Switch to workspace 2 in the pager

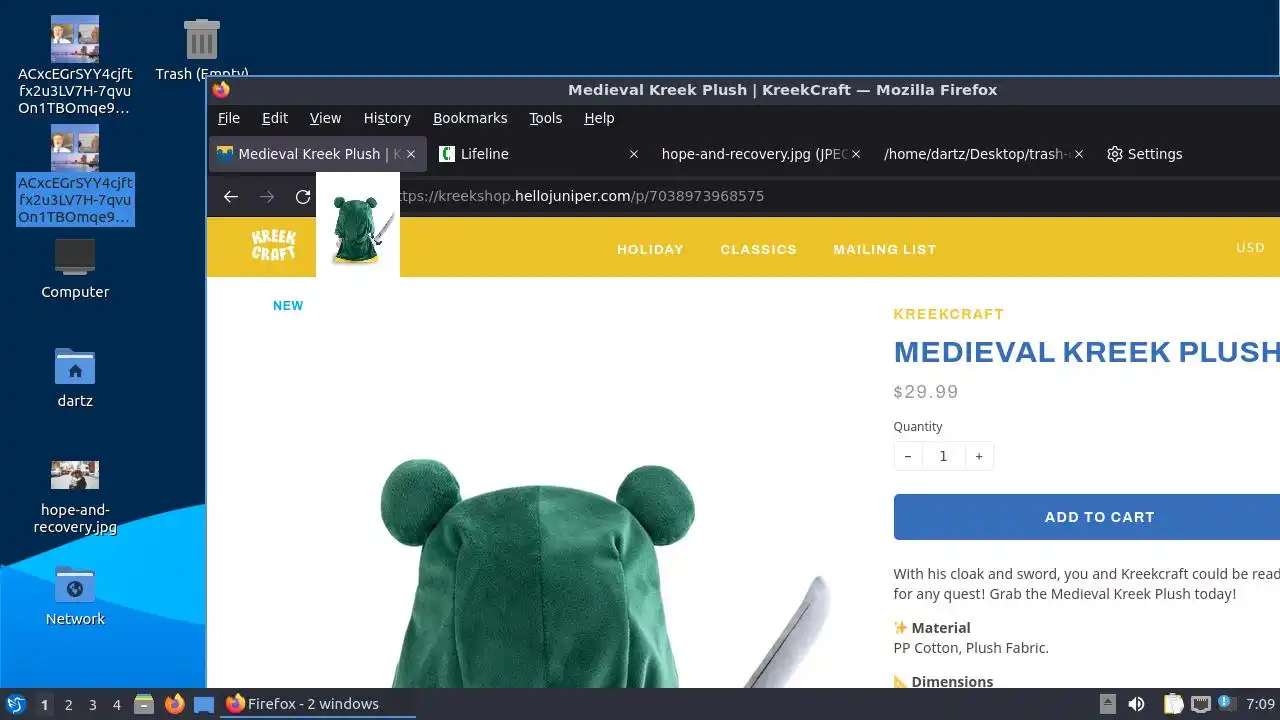point(68,704)
